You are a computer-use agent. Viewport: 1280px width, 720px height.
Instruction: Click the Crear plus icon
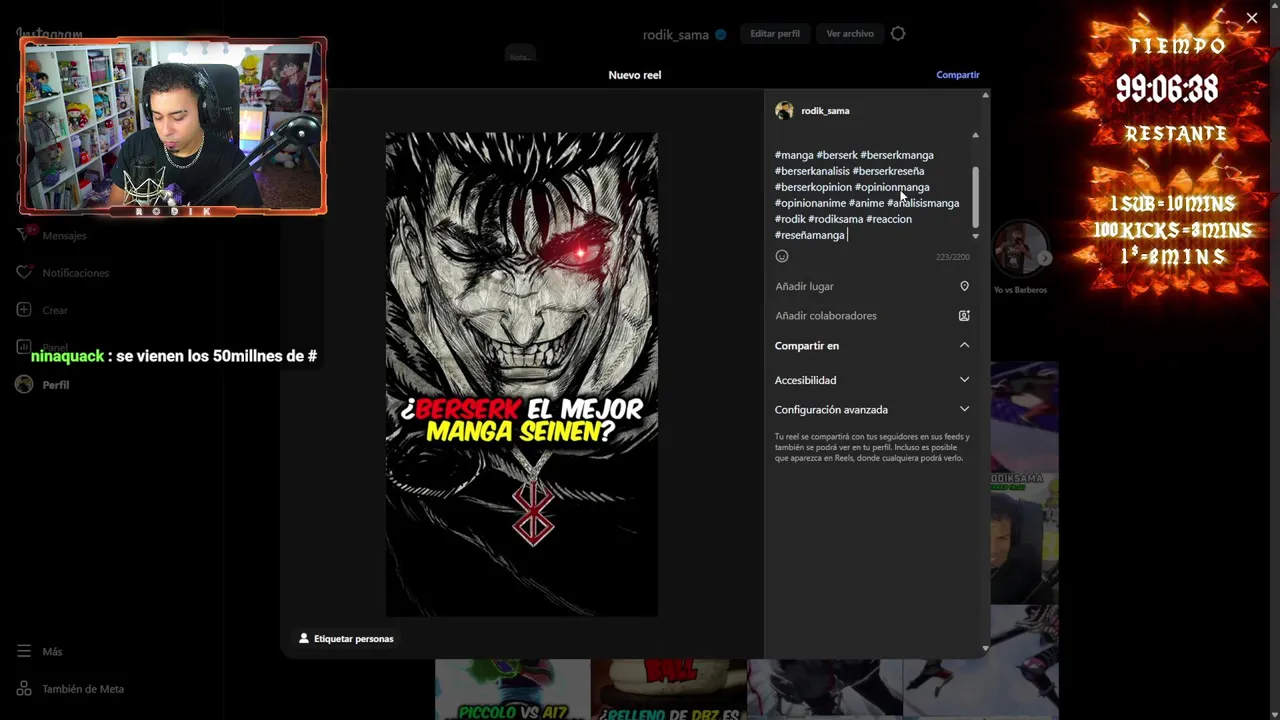[24, 310]
